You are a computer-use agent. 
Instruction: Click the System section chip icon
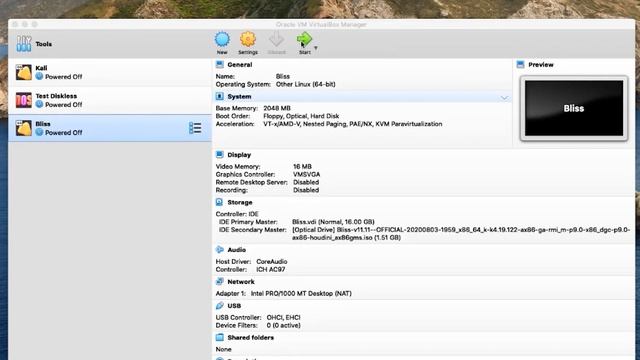pyautogui.click(x=220, y=96)
